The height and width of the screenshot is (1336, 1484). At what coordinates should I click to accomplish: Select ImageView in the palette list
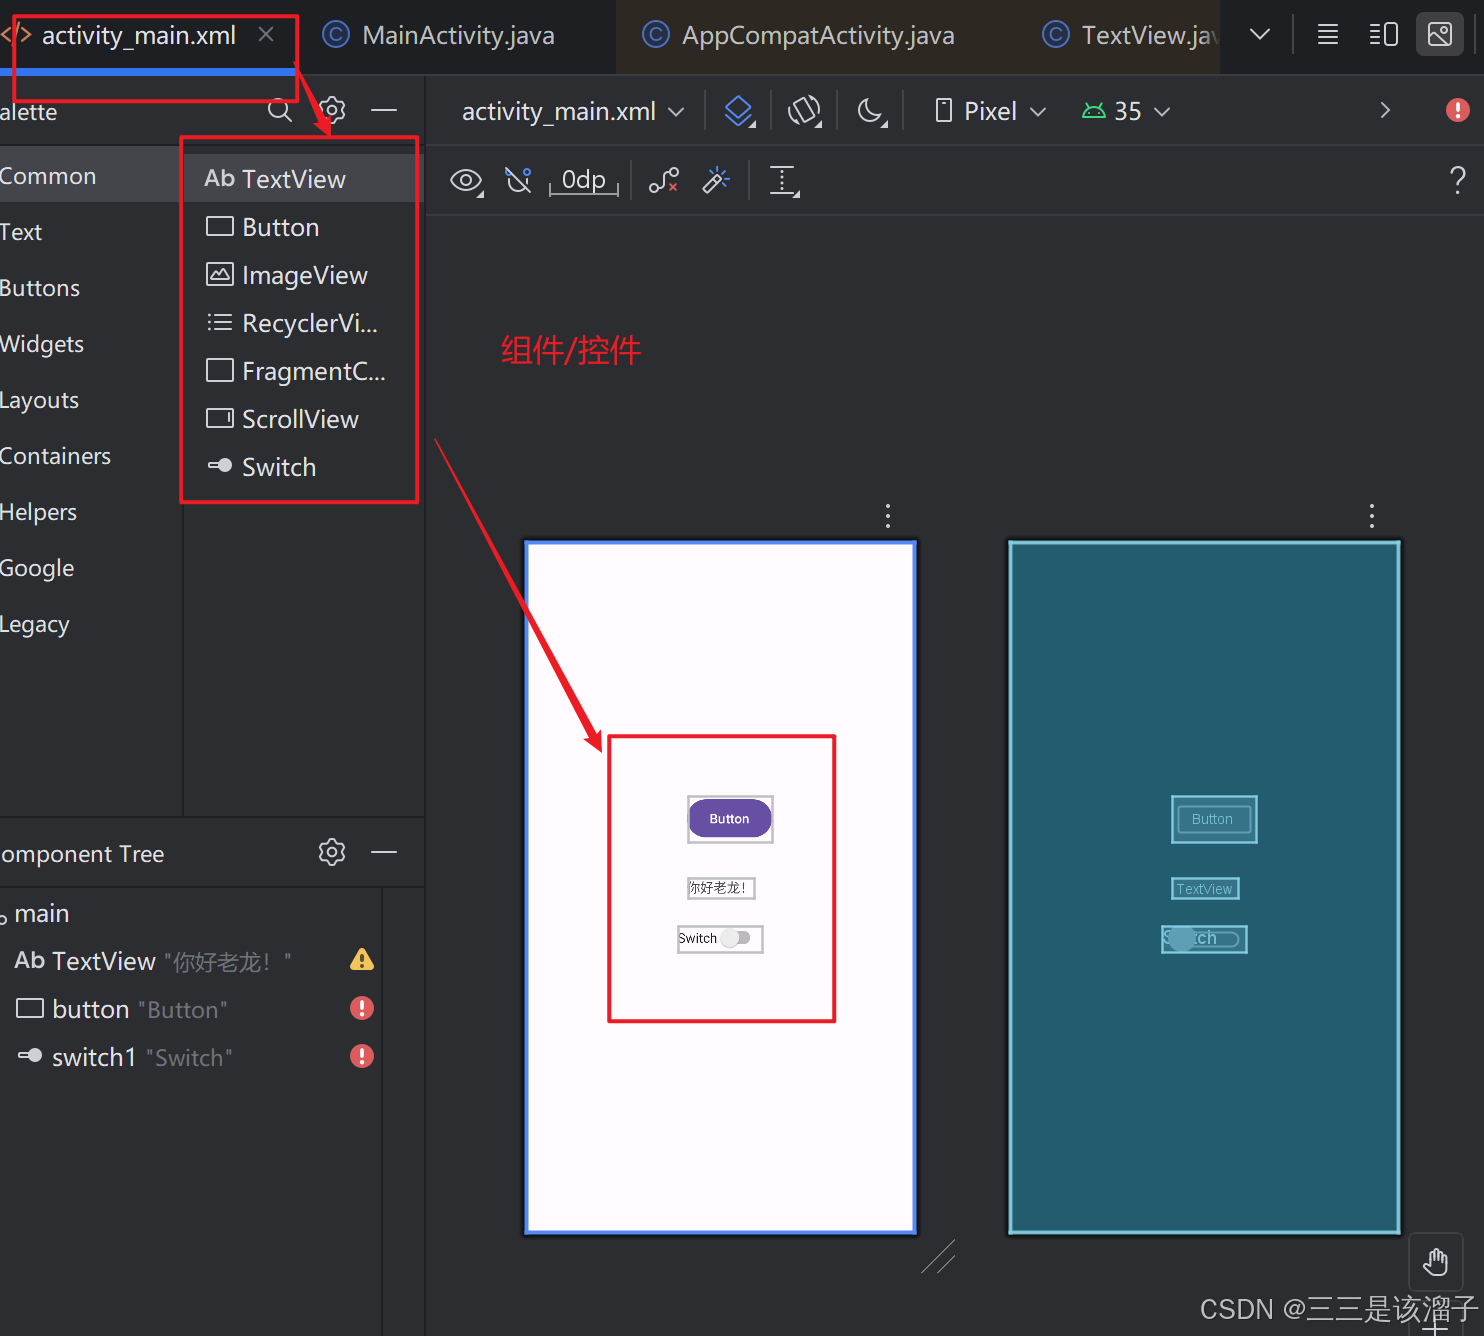(x=304, y=275)
